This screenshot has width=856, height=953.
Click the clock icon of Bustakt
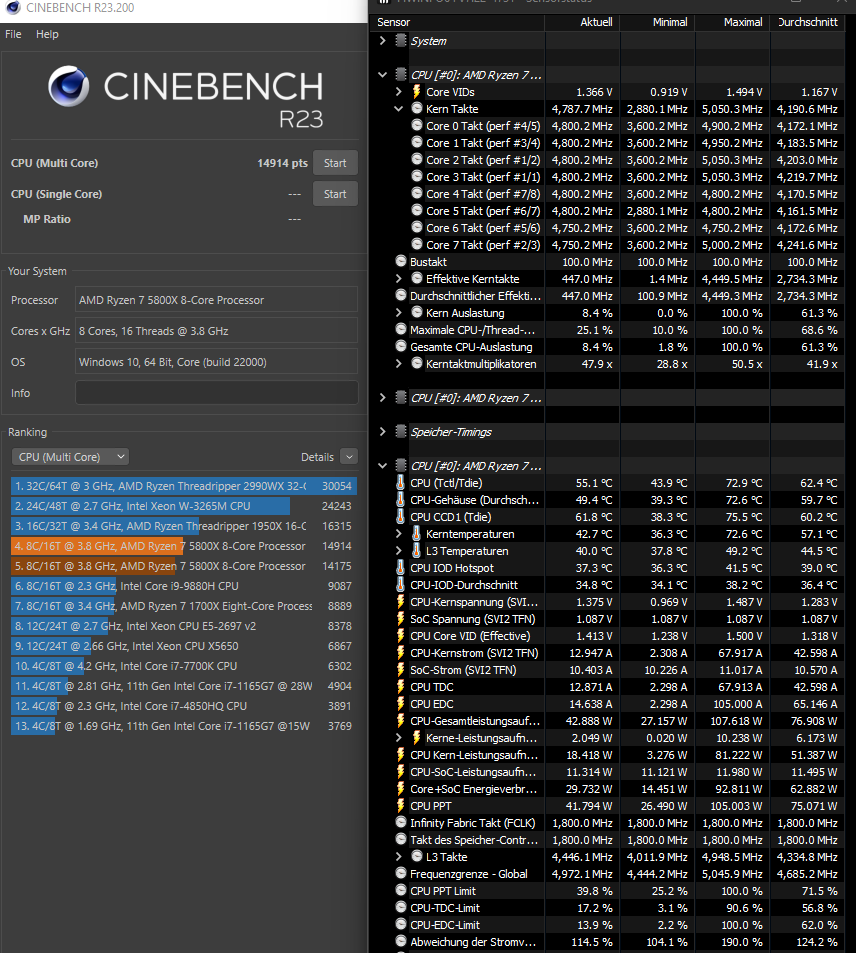coord(401,261)
